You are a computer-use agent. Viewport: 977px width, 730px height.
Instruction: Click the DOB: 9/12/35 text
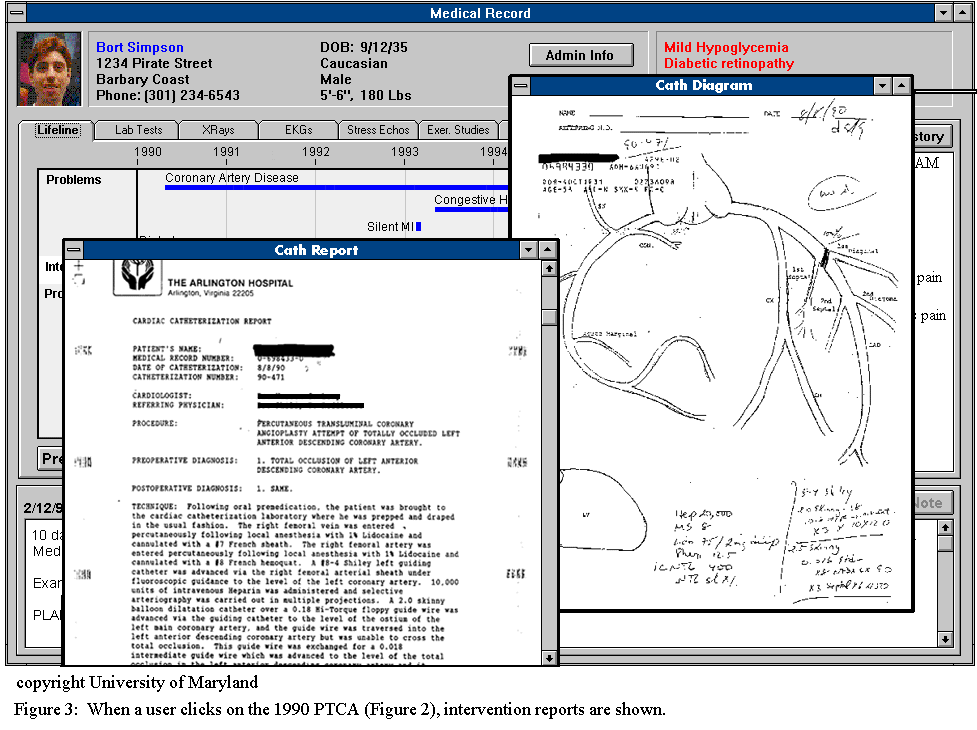pyautogui.click(x=364, y=47)
